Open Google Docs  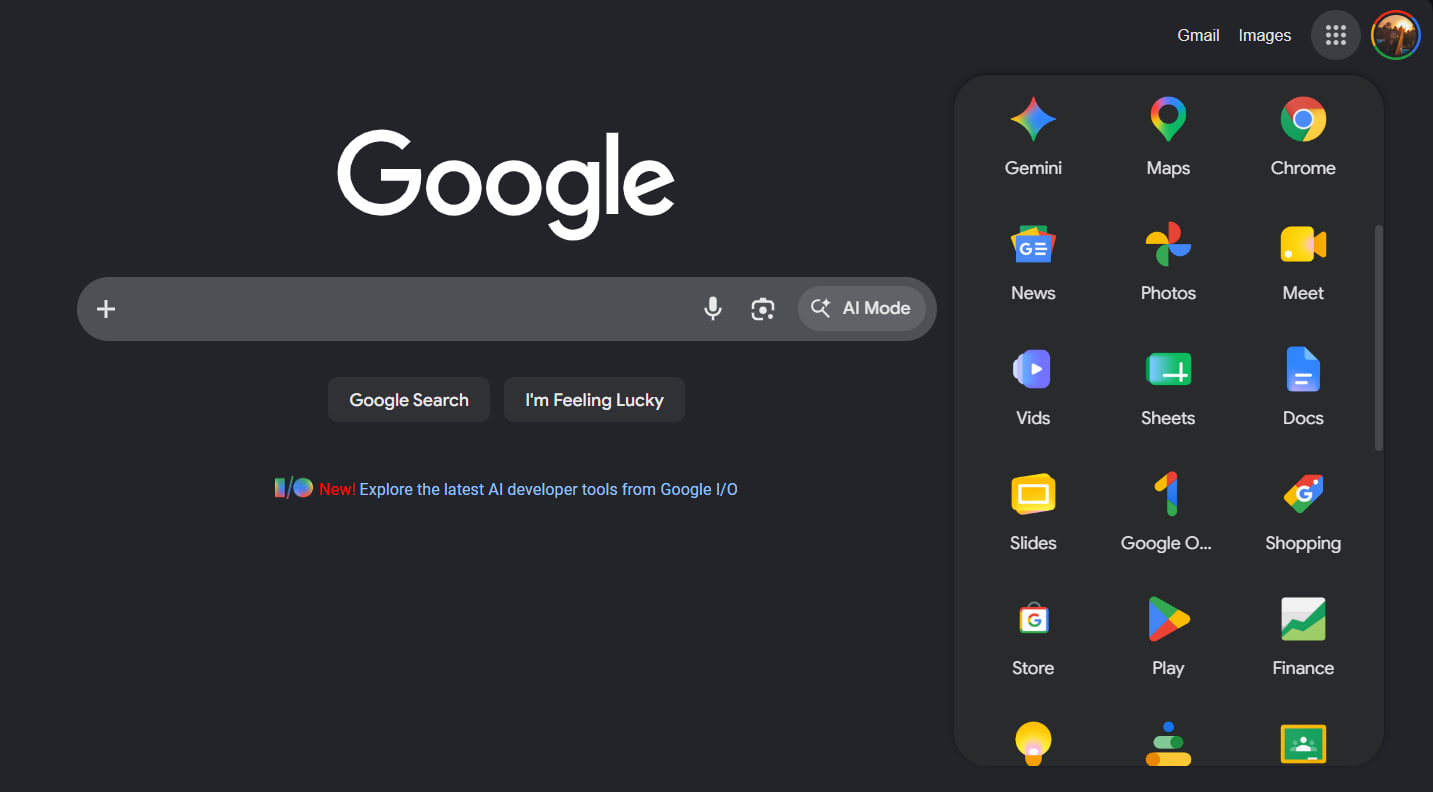(1303, 387)
